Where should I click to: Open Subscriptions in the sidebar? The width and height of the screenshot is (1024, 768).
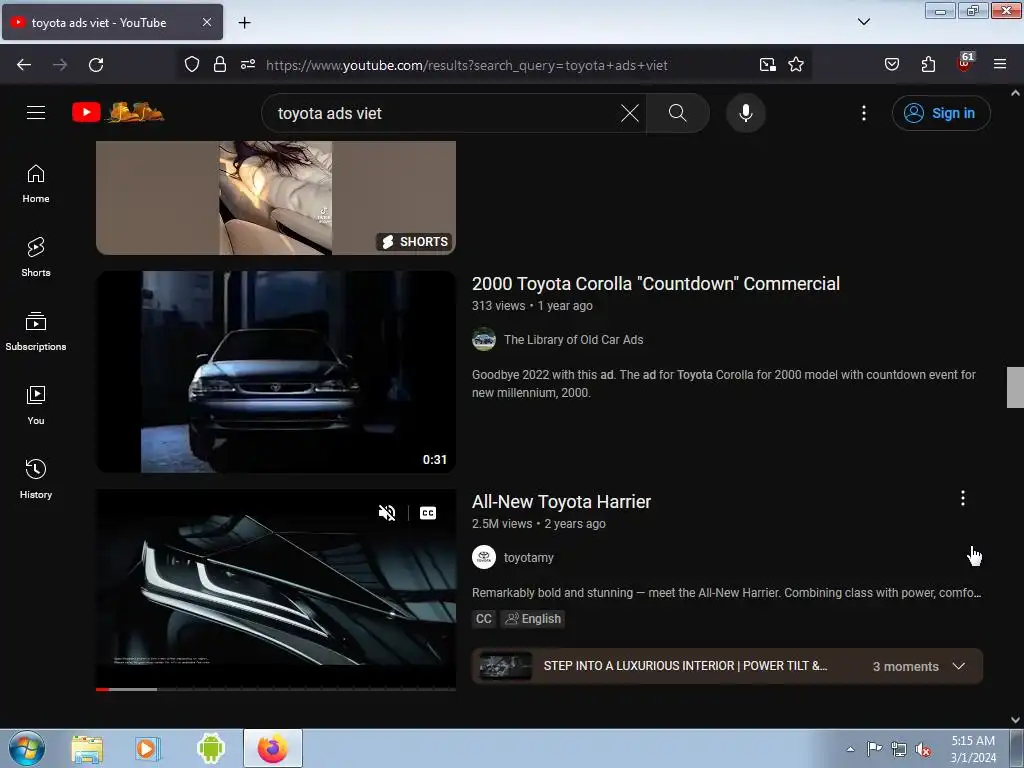(x=36, y=331)
